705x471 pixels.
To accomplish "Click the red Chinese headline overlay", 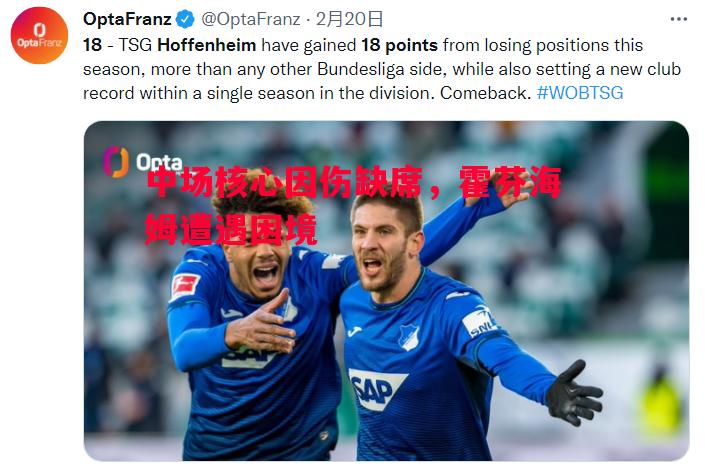I will (x=353, y=206).
